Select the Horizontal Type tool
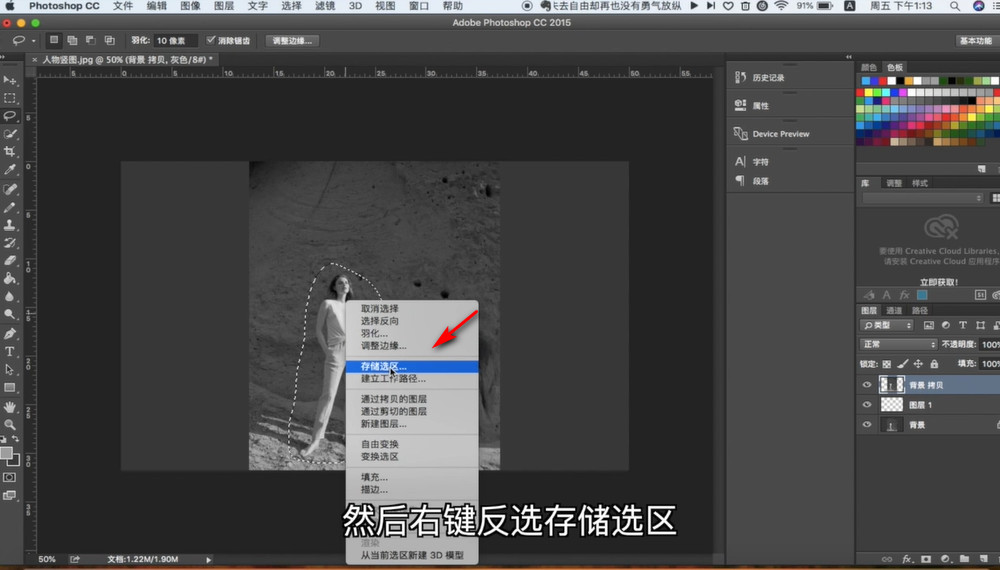Viewport: 1000px width, 570px height. [x=10, y=351]
